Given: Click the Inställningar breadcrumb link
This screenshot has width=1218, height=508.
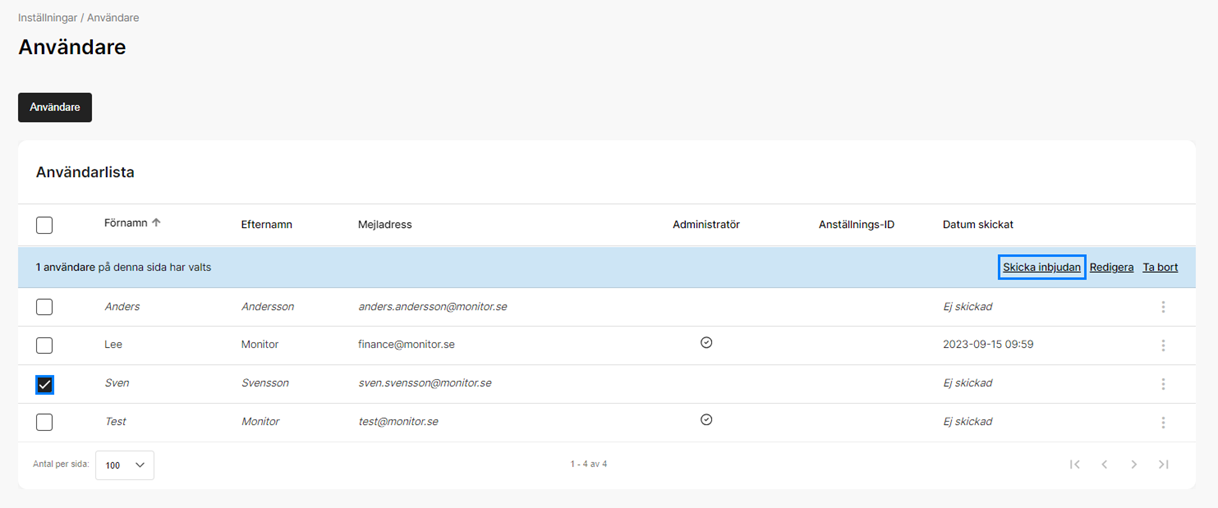Looking at the screenshot, I should (47, 18).
